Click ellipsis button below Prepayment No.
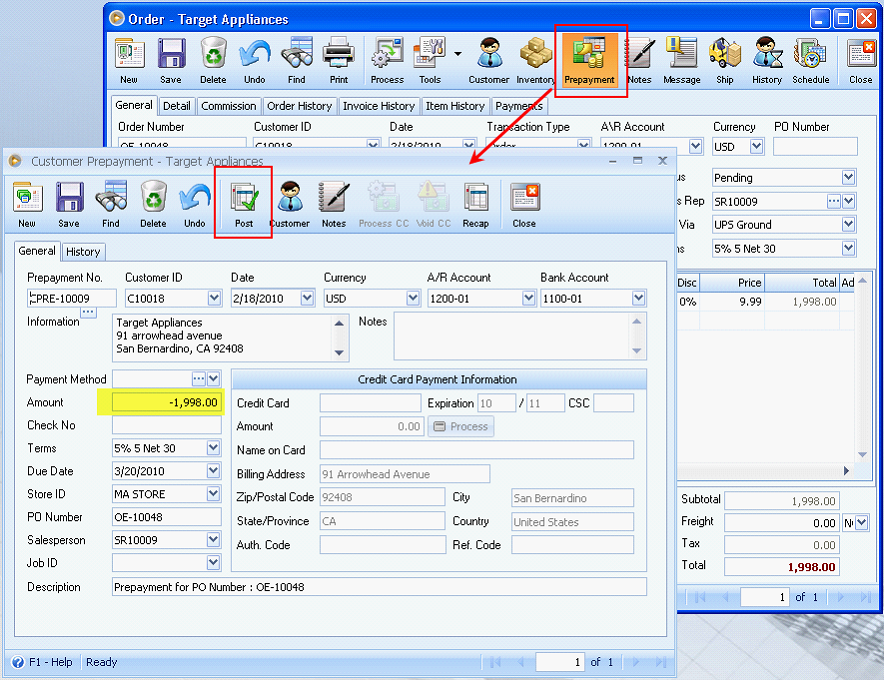885x681 pixels. (x=88, y=311)
